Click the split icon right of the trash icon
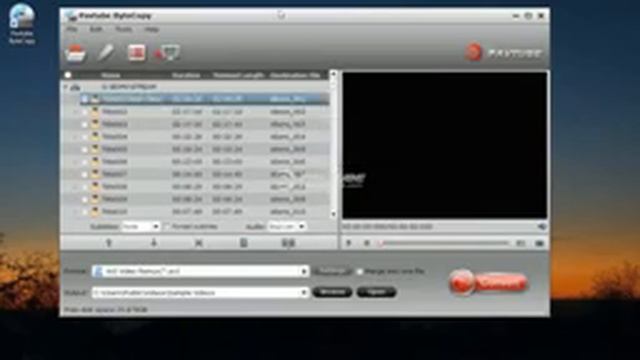 tap(289, 243)
